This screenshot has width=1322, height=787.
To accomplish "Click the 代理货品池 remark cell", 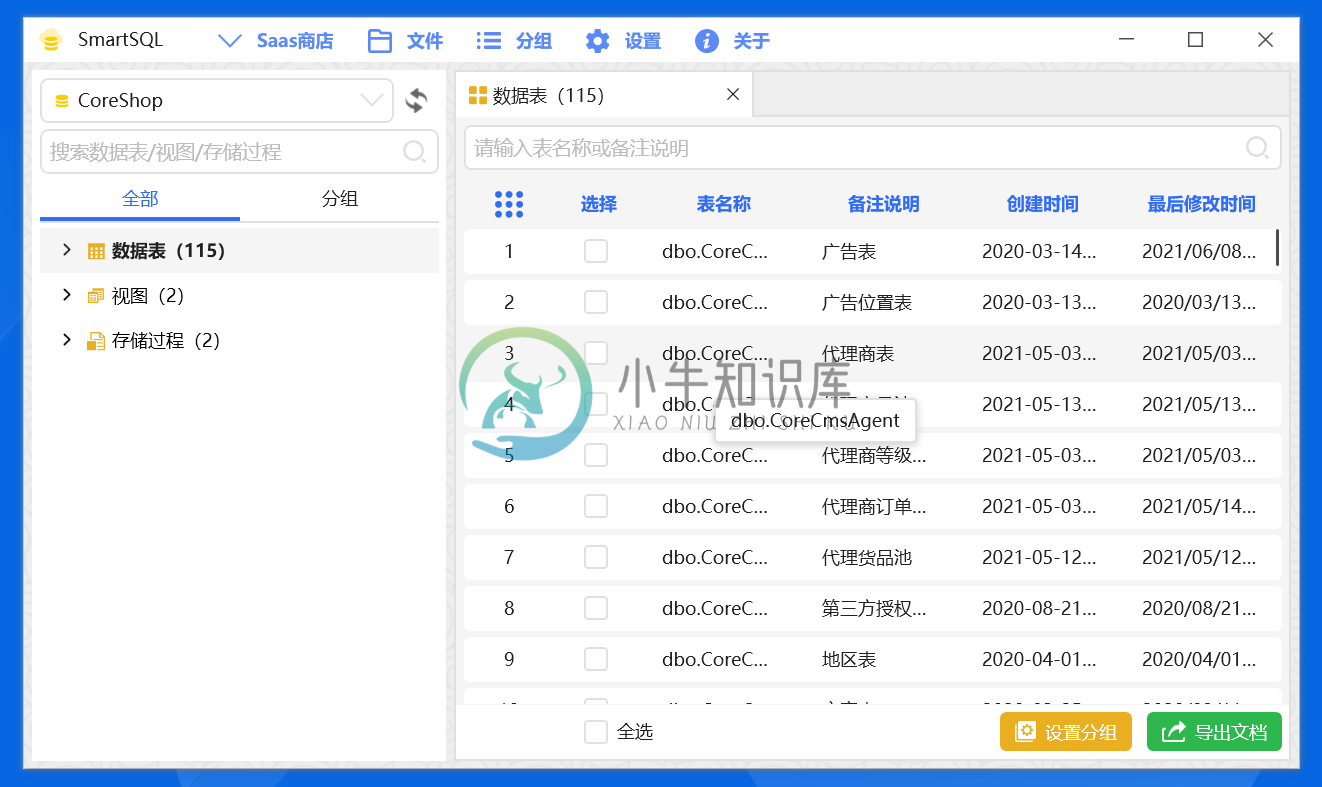I will (867, 558).
